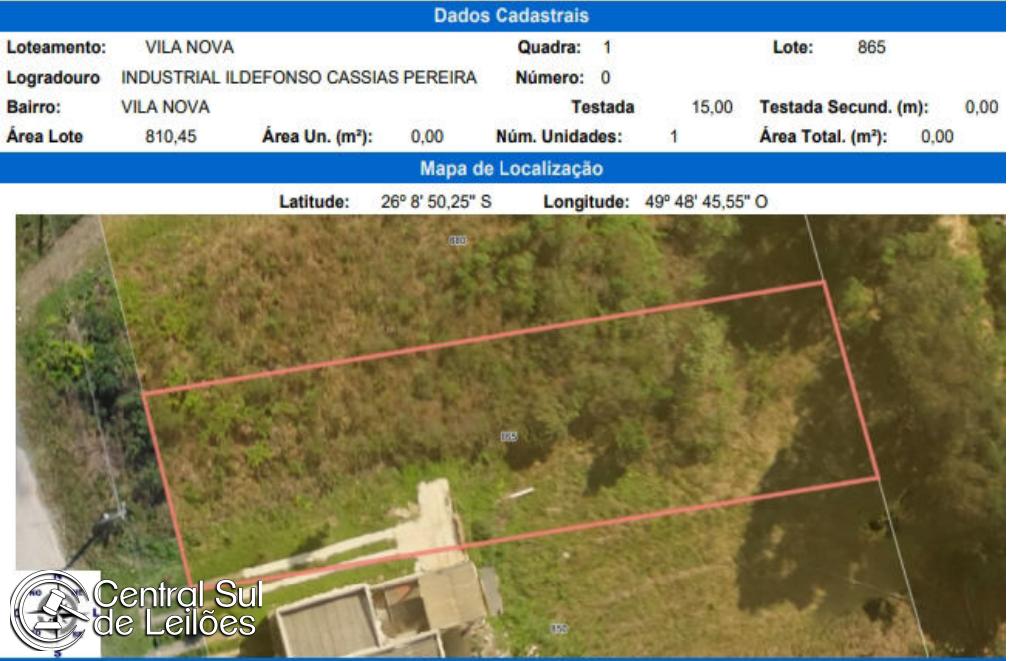
Task: Select the Longitude coordinate value
Action: tap(706, 202)
